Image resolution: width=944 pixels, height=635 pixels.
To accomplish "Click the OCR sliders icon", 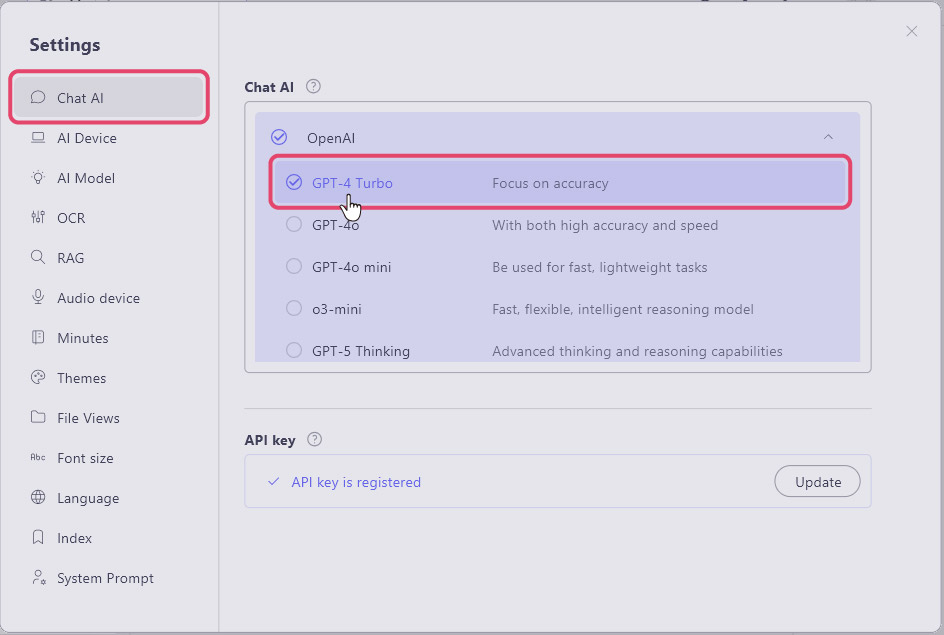I will click(x=38, y=218).
